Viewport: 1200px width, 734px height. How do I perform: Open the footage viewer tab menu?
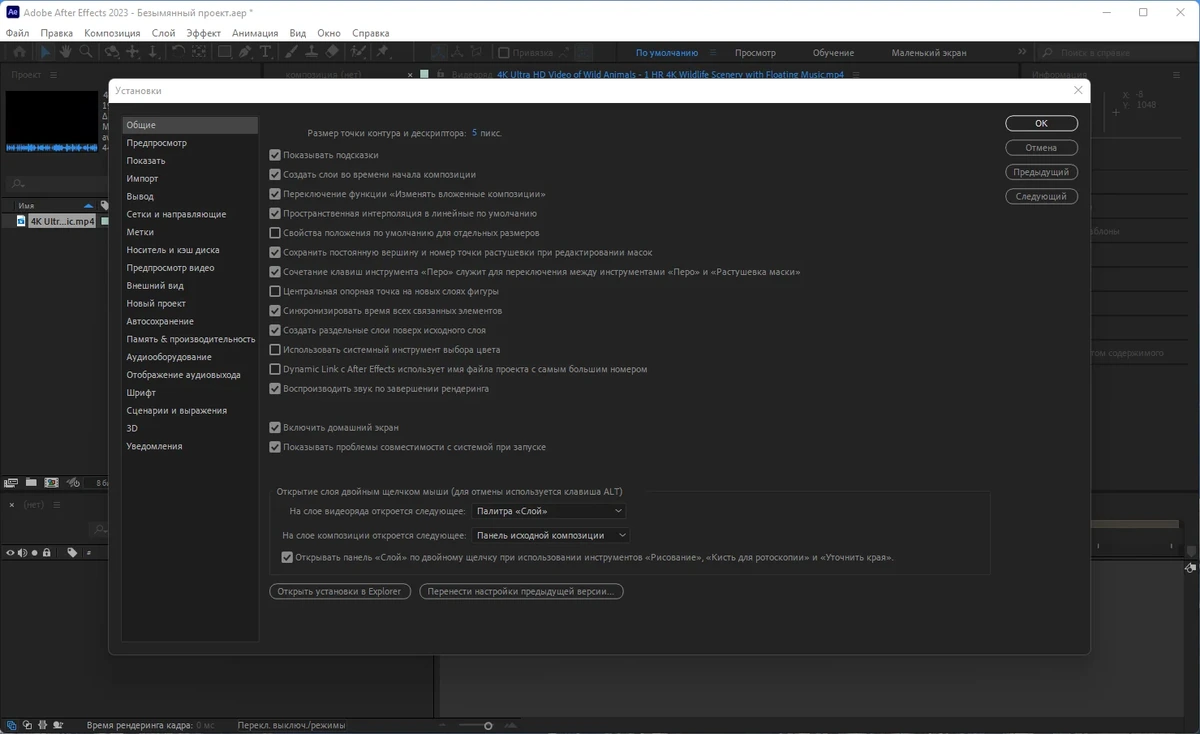855,75
